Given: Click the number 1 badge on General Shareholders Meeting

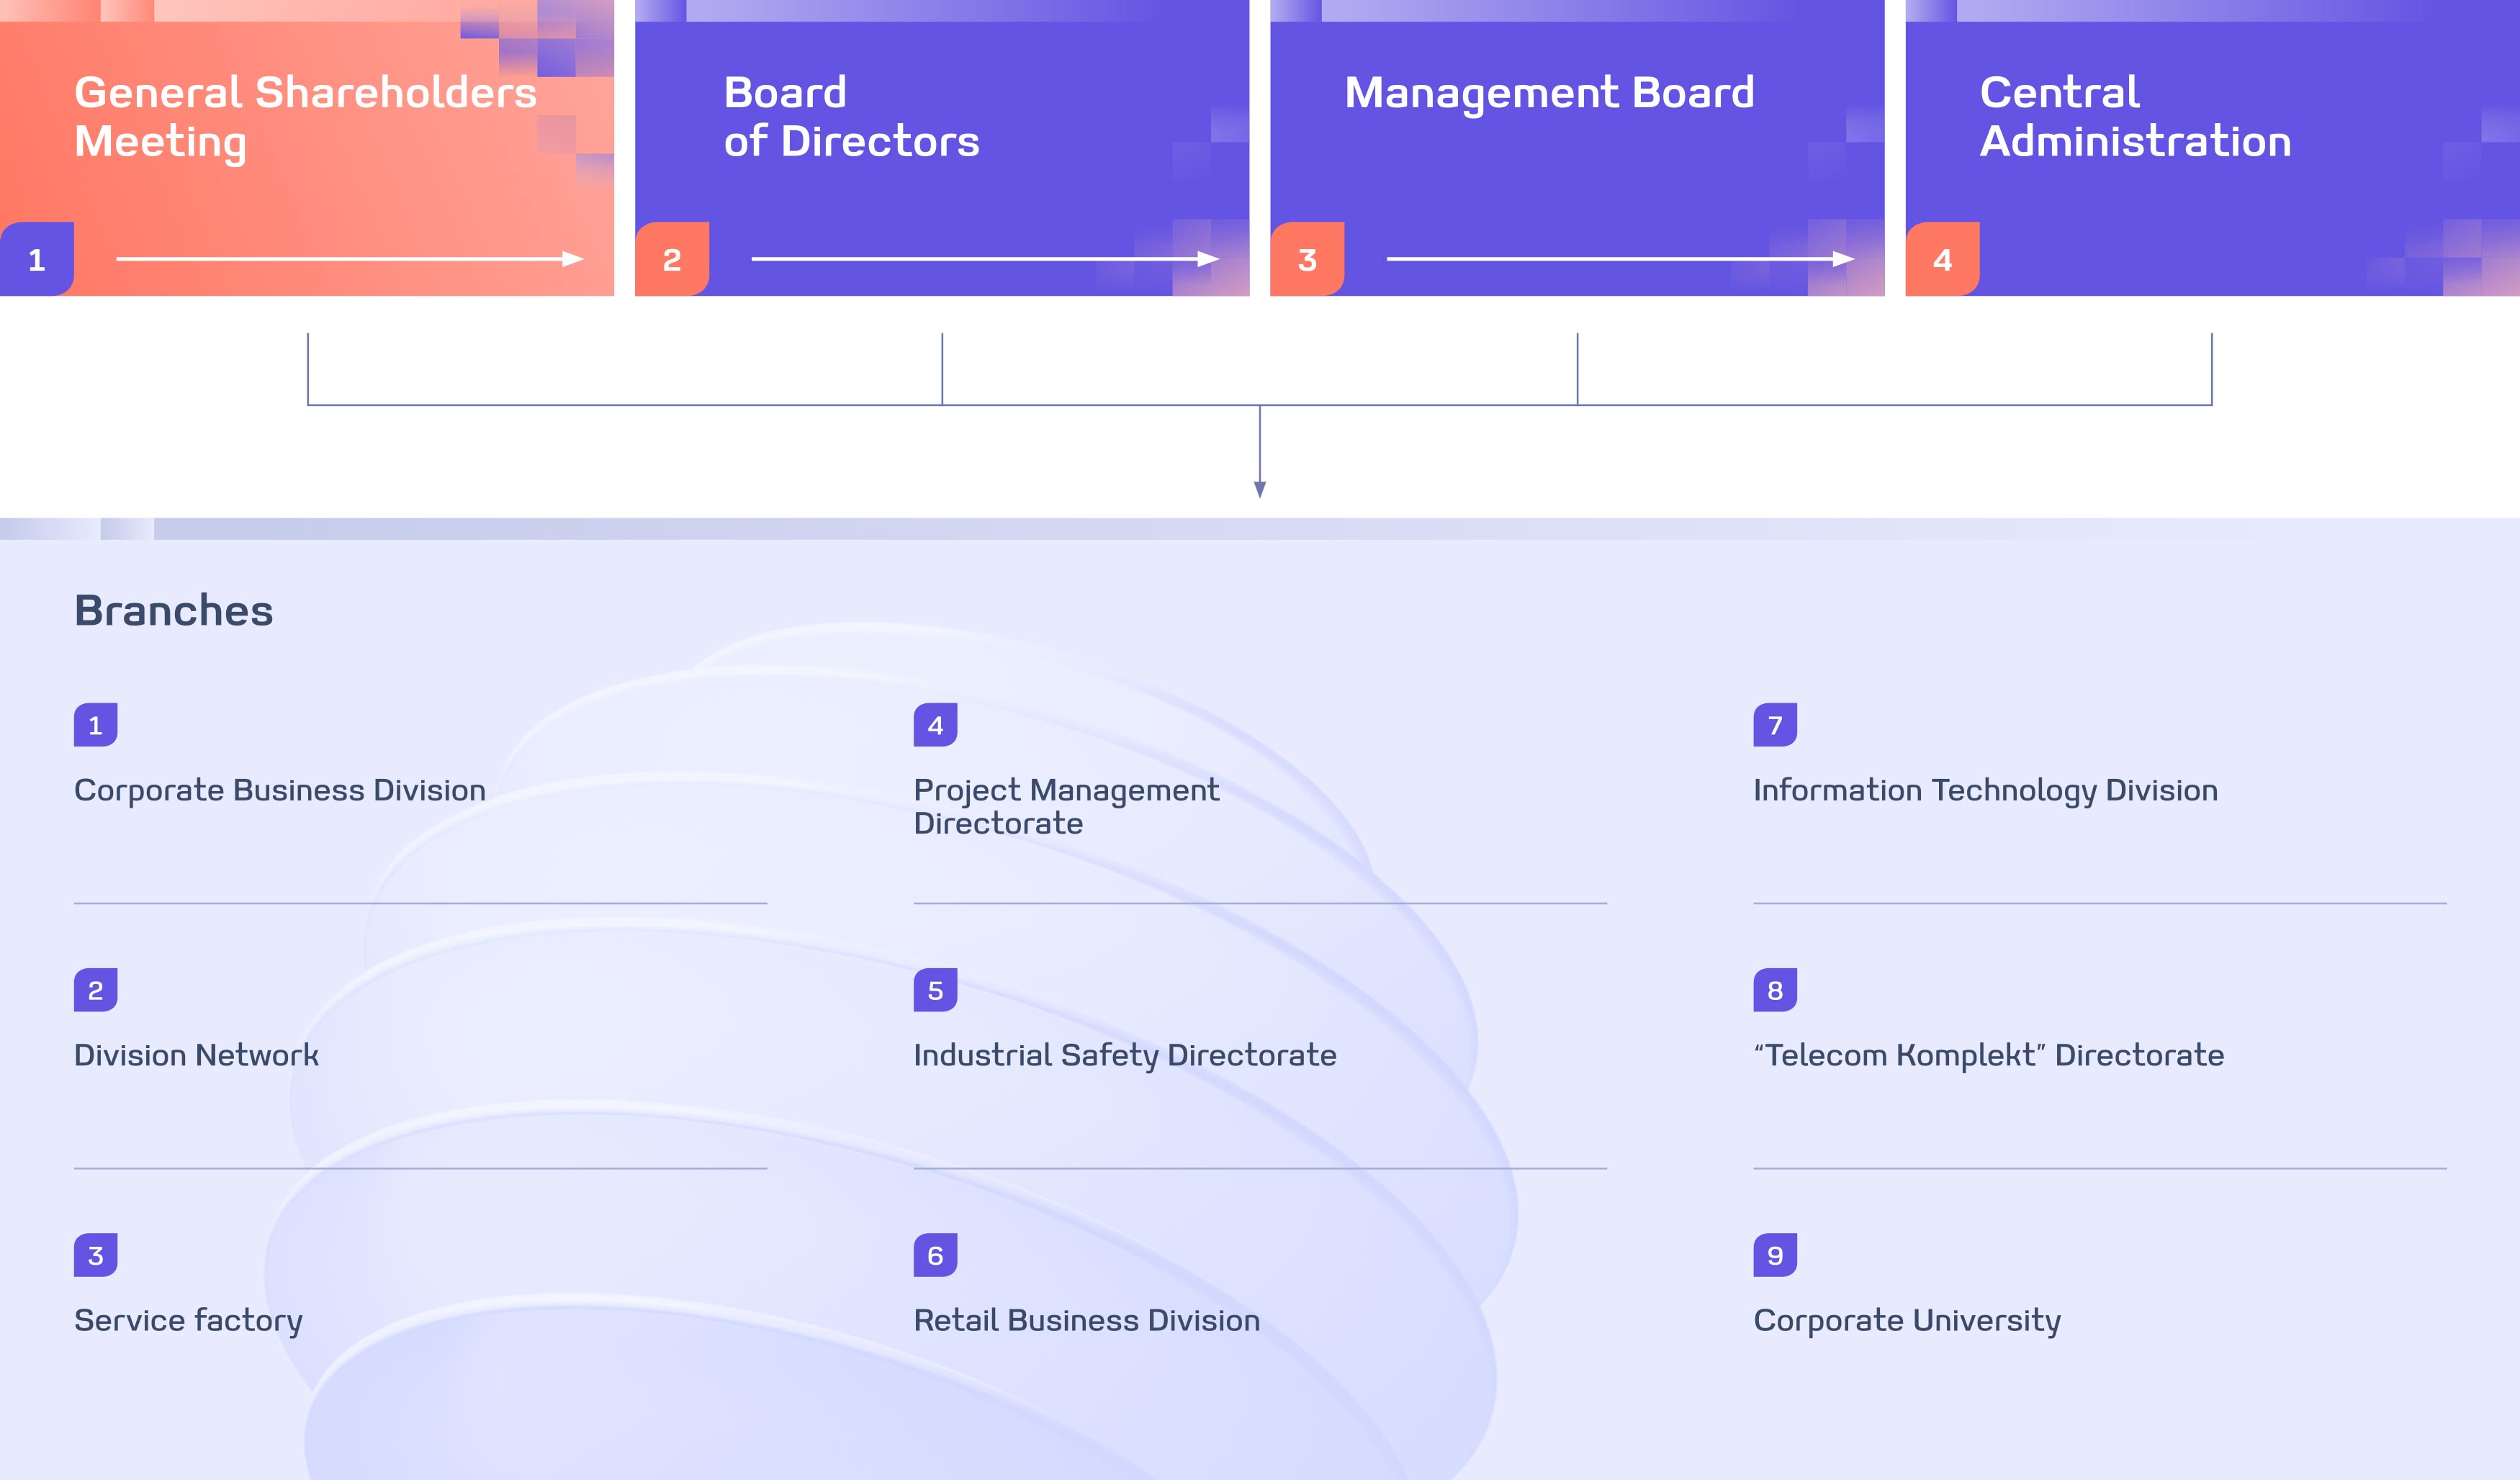Looking at the screenshot, I should click(37, 260).
